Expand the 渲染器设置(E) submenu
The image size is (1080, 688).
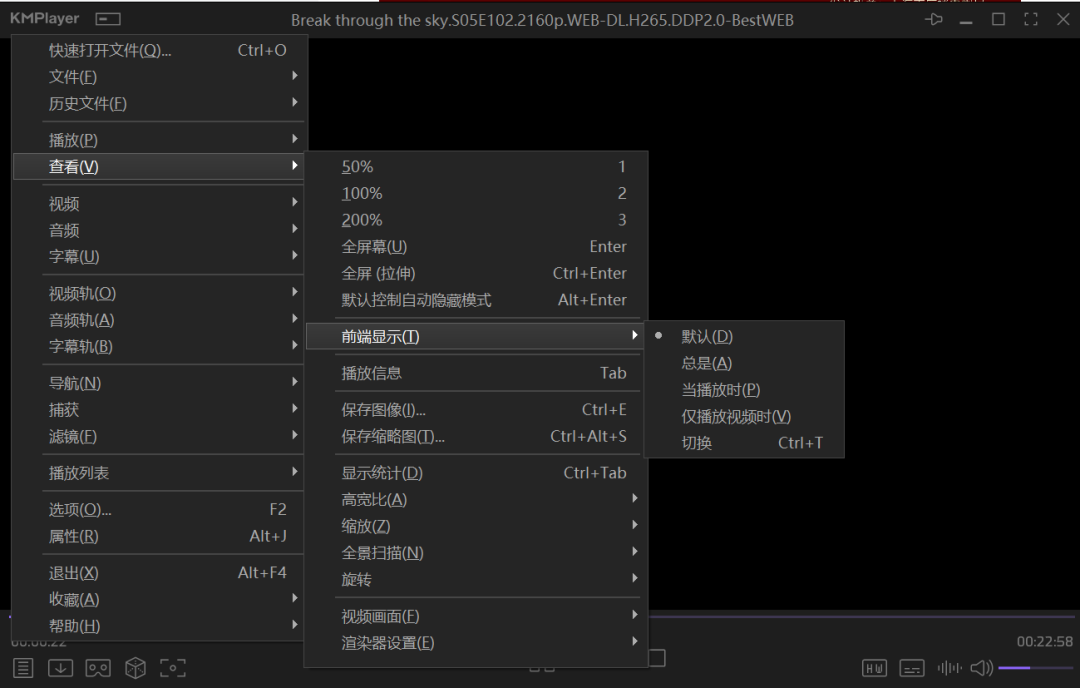point(476,643)
